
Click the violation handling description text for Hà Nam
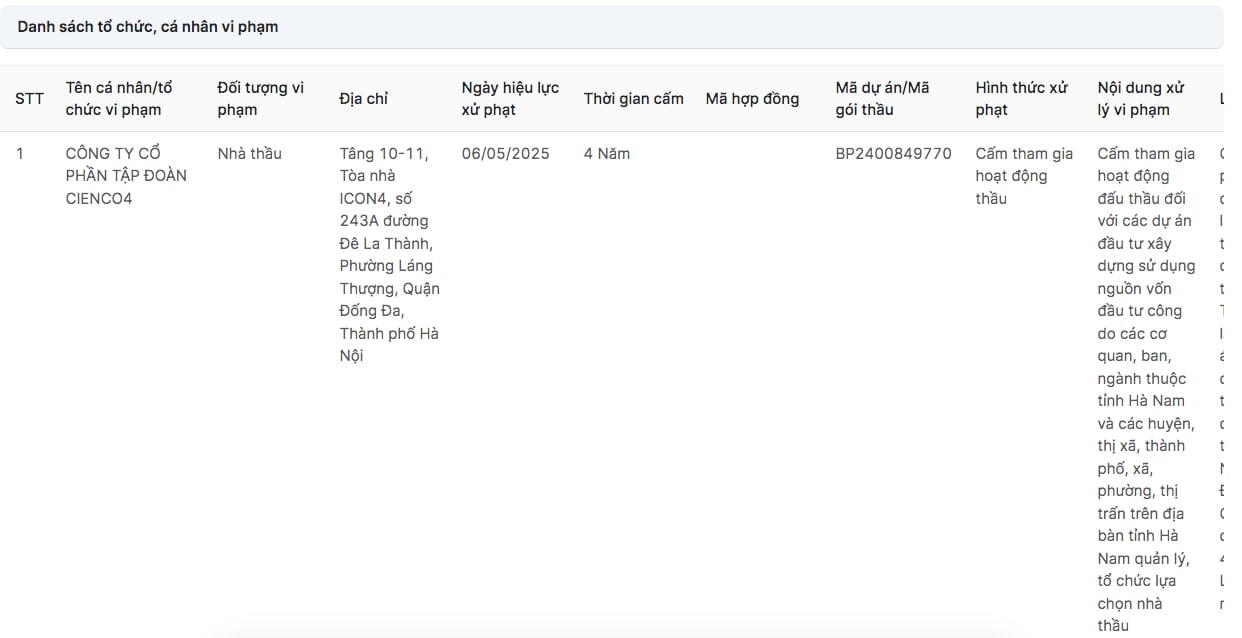[x=1146, y=389]
